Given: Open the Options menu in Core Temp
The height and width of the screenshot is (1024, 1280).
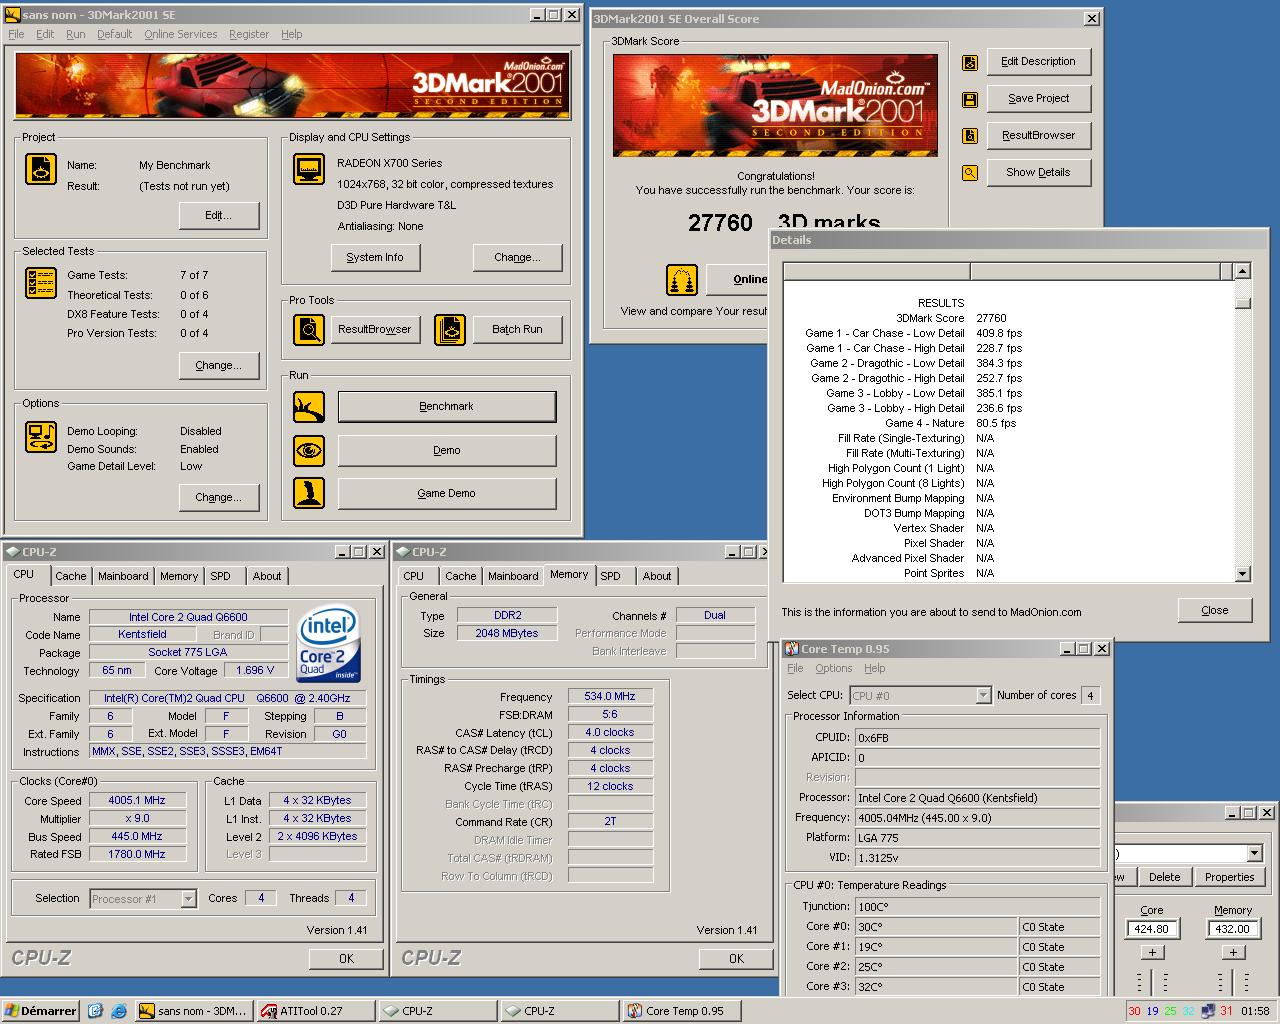Looking at the screenshot, I should click(833, 668).
